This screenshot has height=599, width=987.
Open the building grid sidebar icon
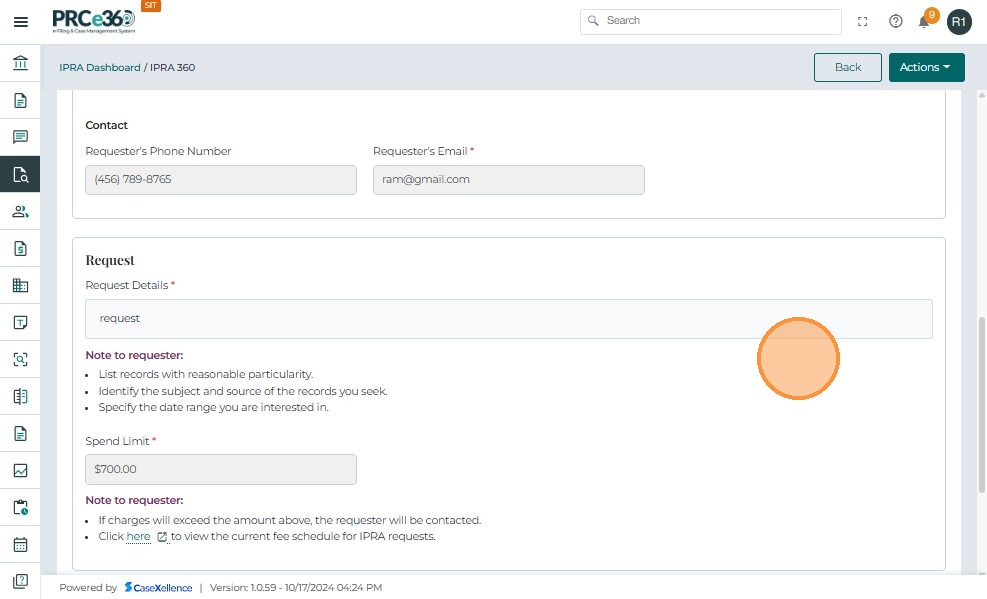pyautogui.click(x=20, y=285)
